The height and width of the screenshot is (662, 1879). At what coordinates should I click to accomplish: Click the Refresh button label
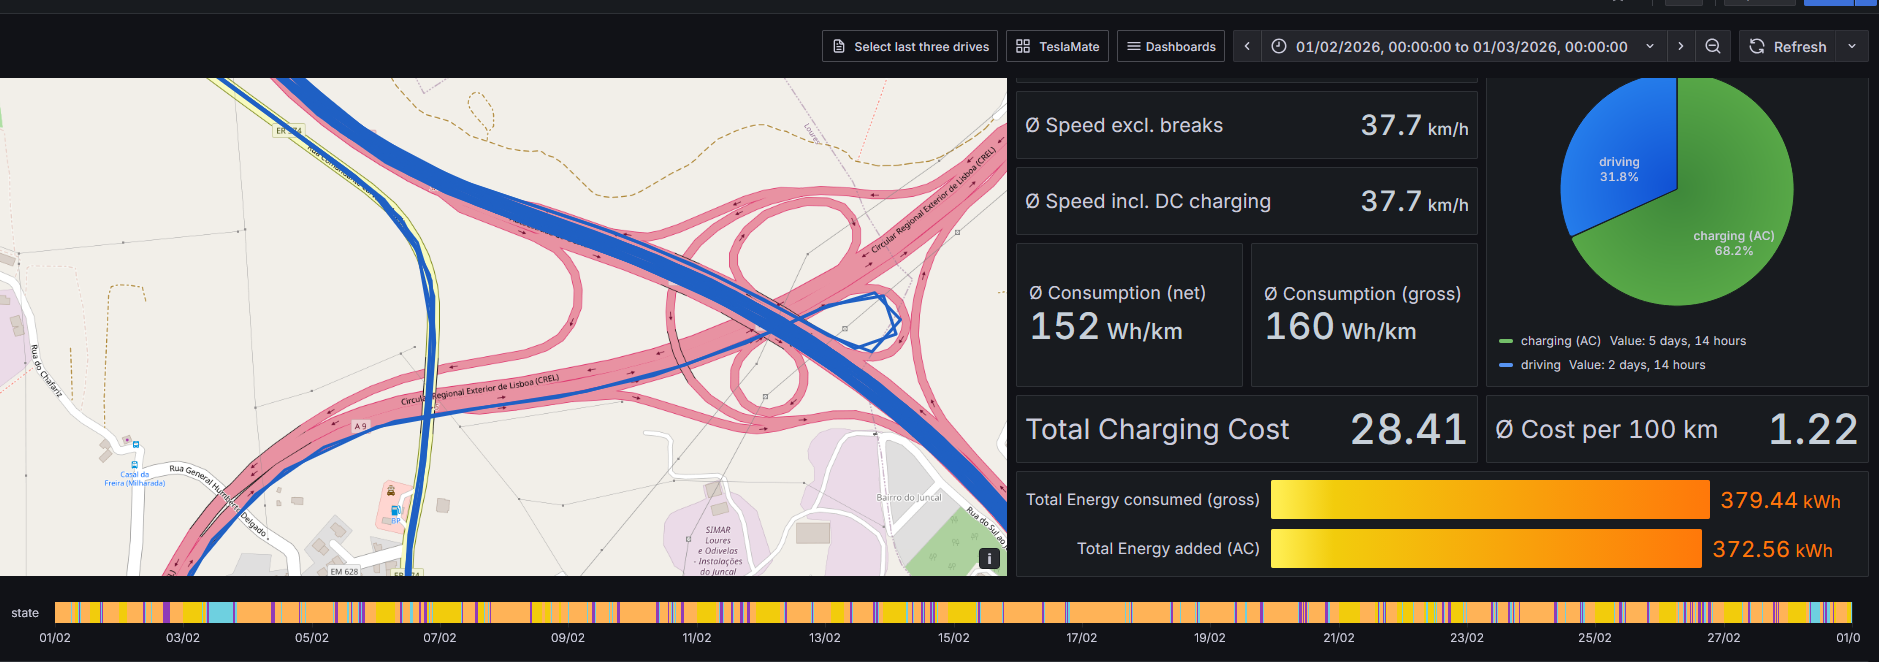1799,46
